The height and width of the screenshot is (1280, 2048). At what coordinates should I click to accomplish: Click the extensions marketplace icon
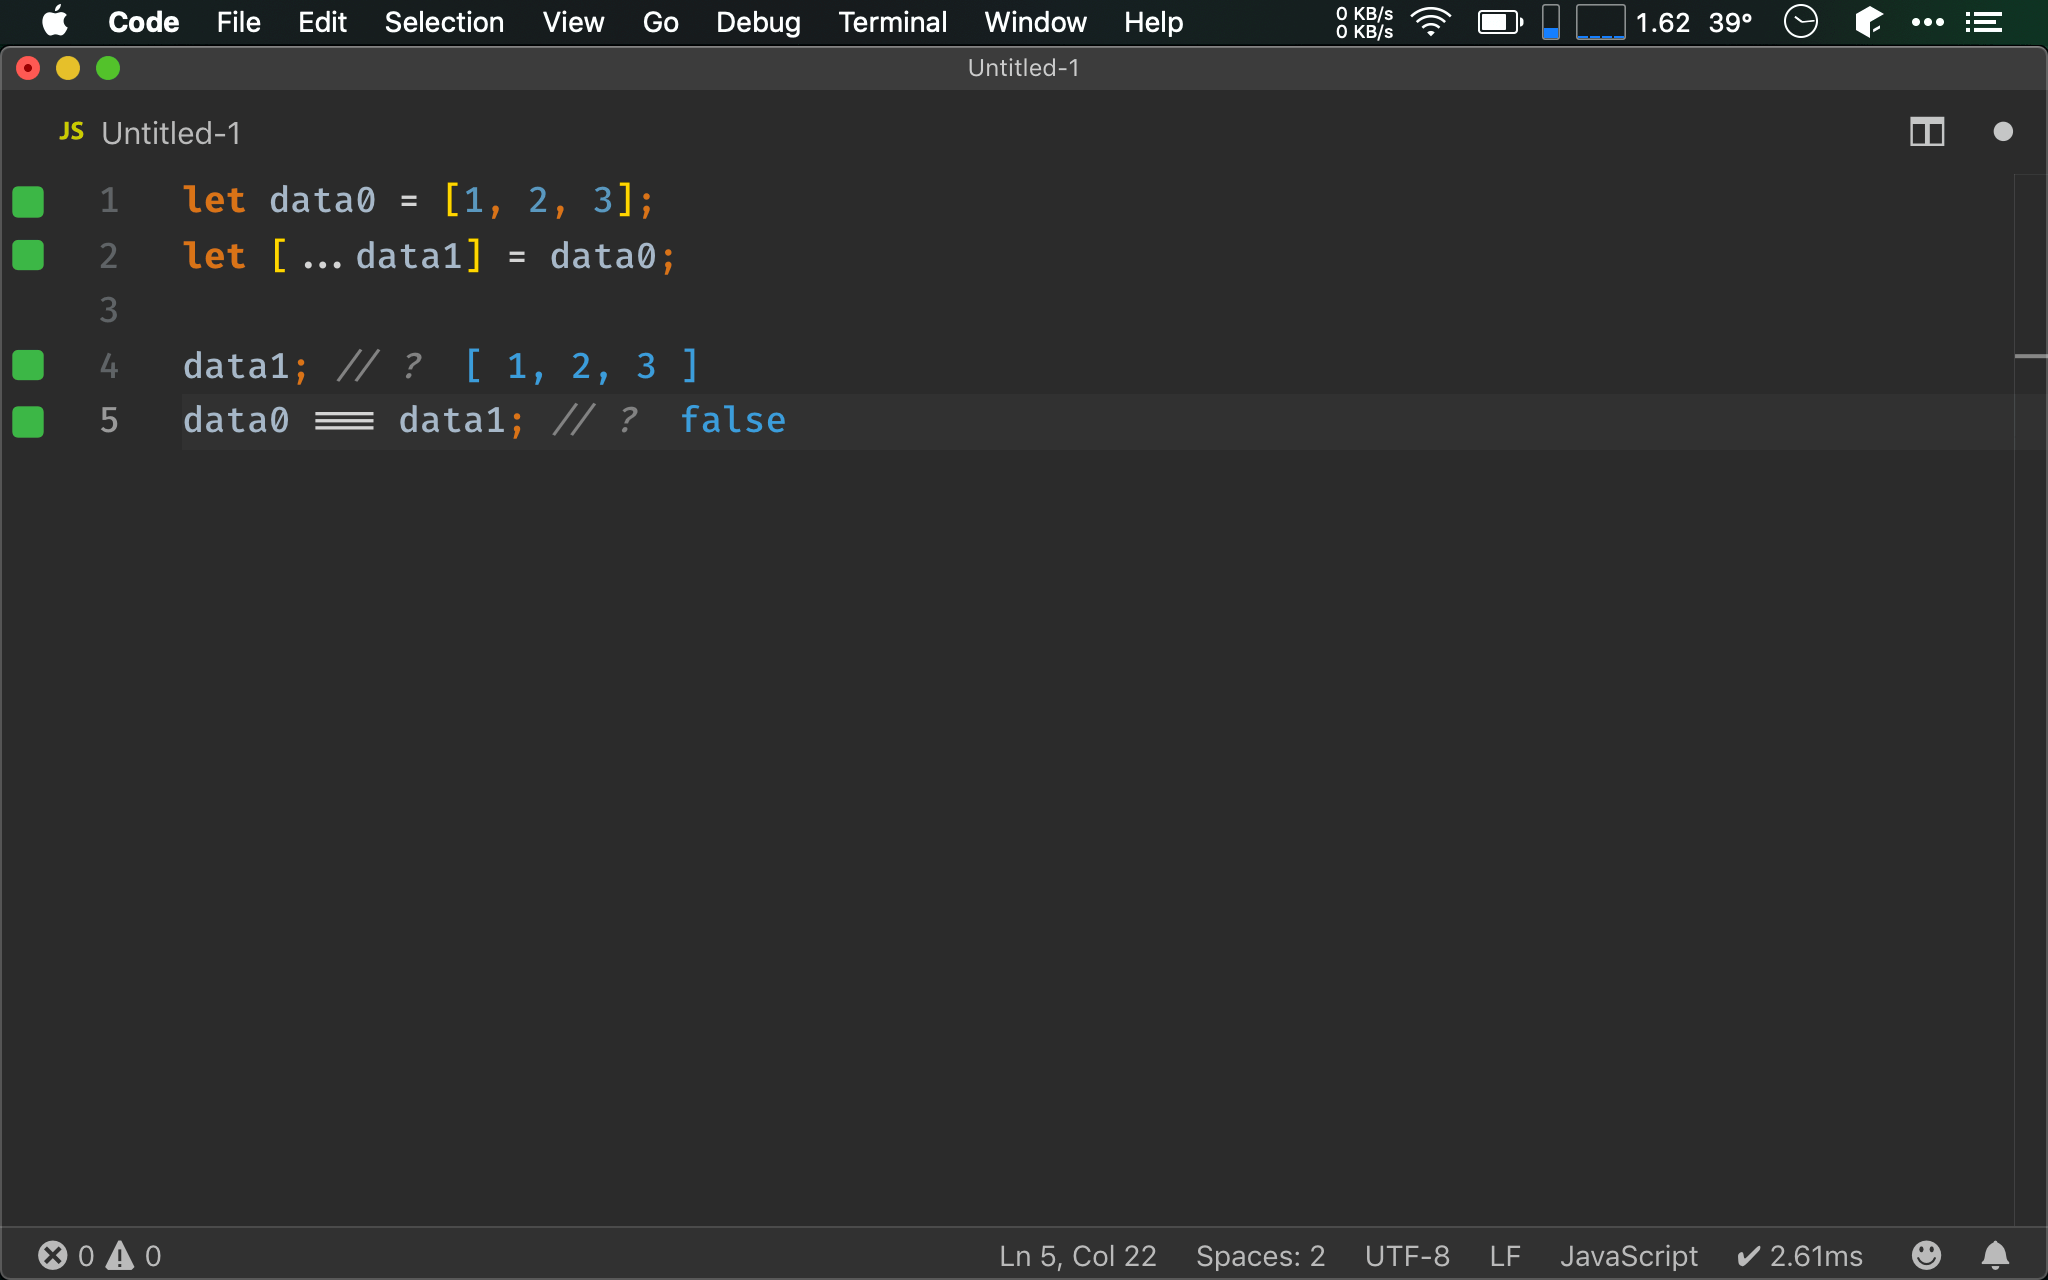[x=1870, y=21]
